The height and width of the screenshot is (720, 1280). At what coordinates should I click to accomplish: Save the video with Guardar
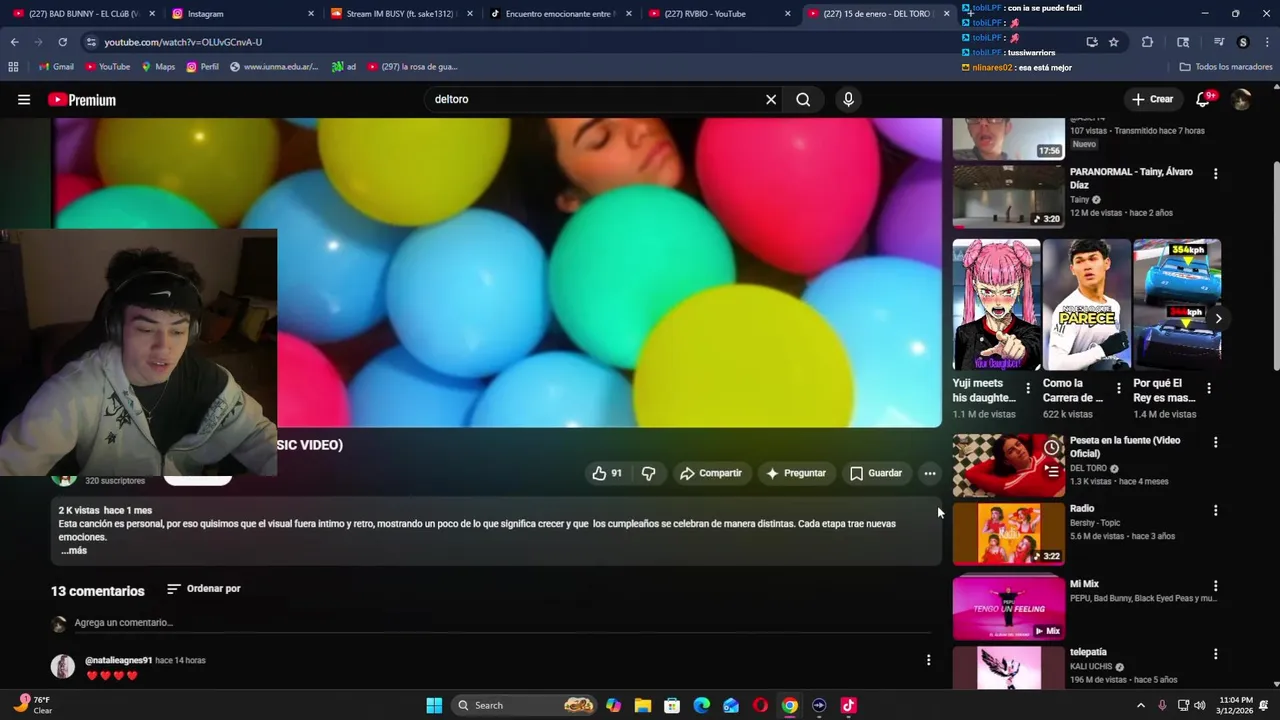pos(876,473)
